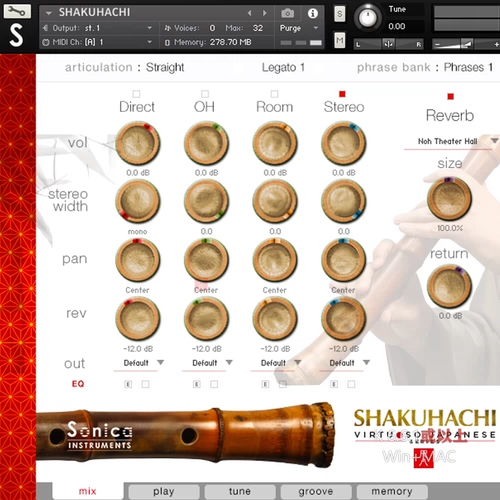The width and height of the screenshot is (500, 500).
Task: Click the Sonica Instruments logo
Action: (x=99, y=436)
